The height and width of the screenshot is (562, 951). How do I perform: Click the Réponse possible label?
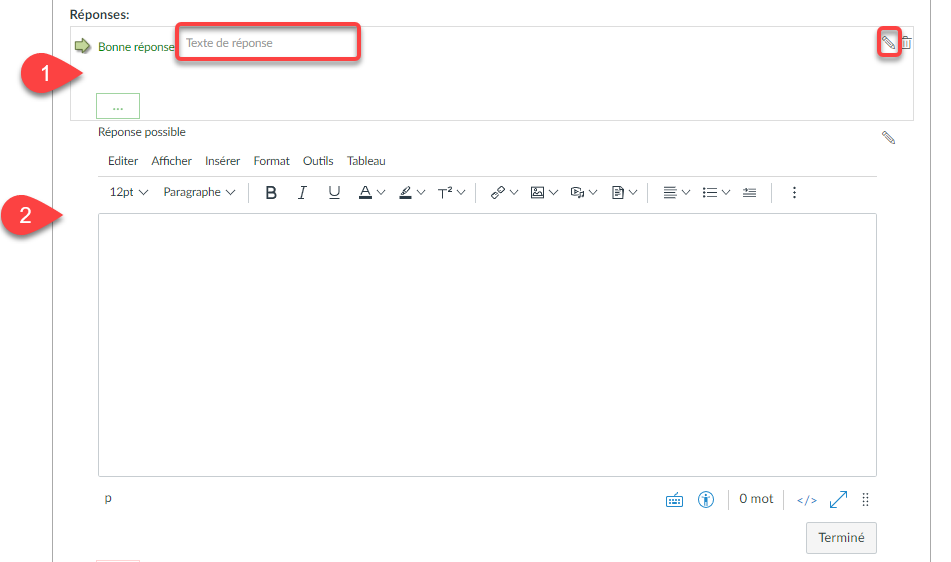coord(142,132)
